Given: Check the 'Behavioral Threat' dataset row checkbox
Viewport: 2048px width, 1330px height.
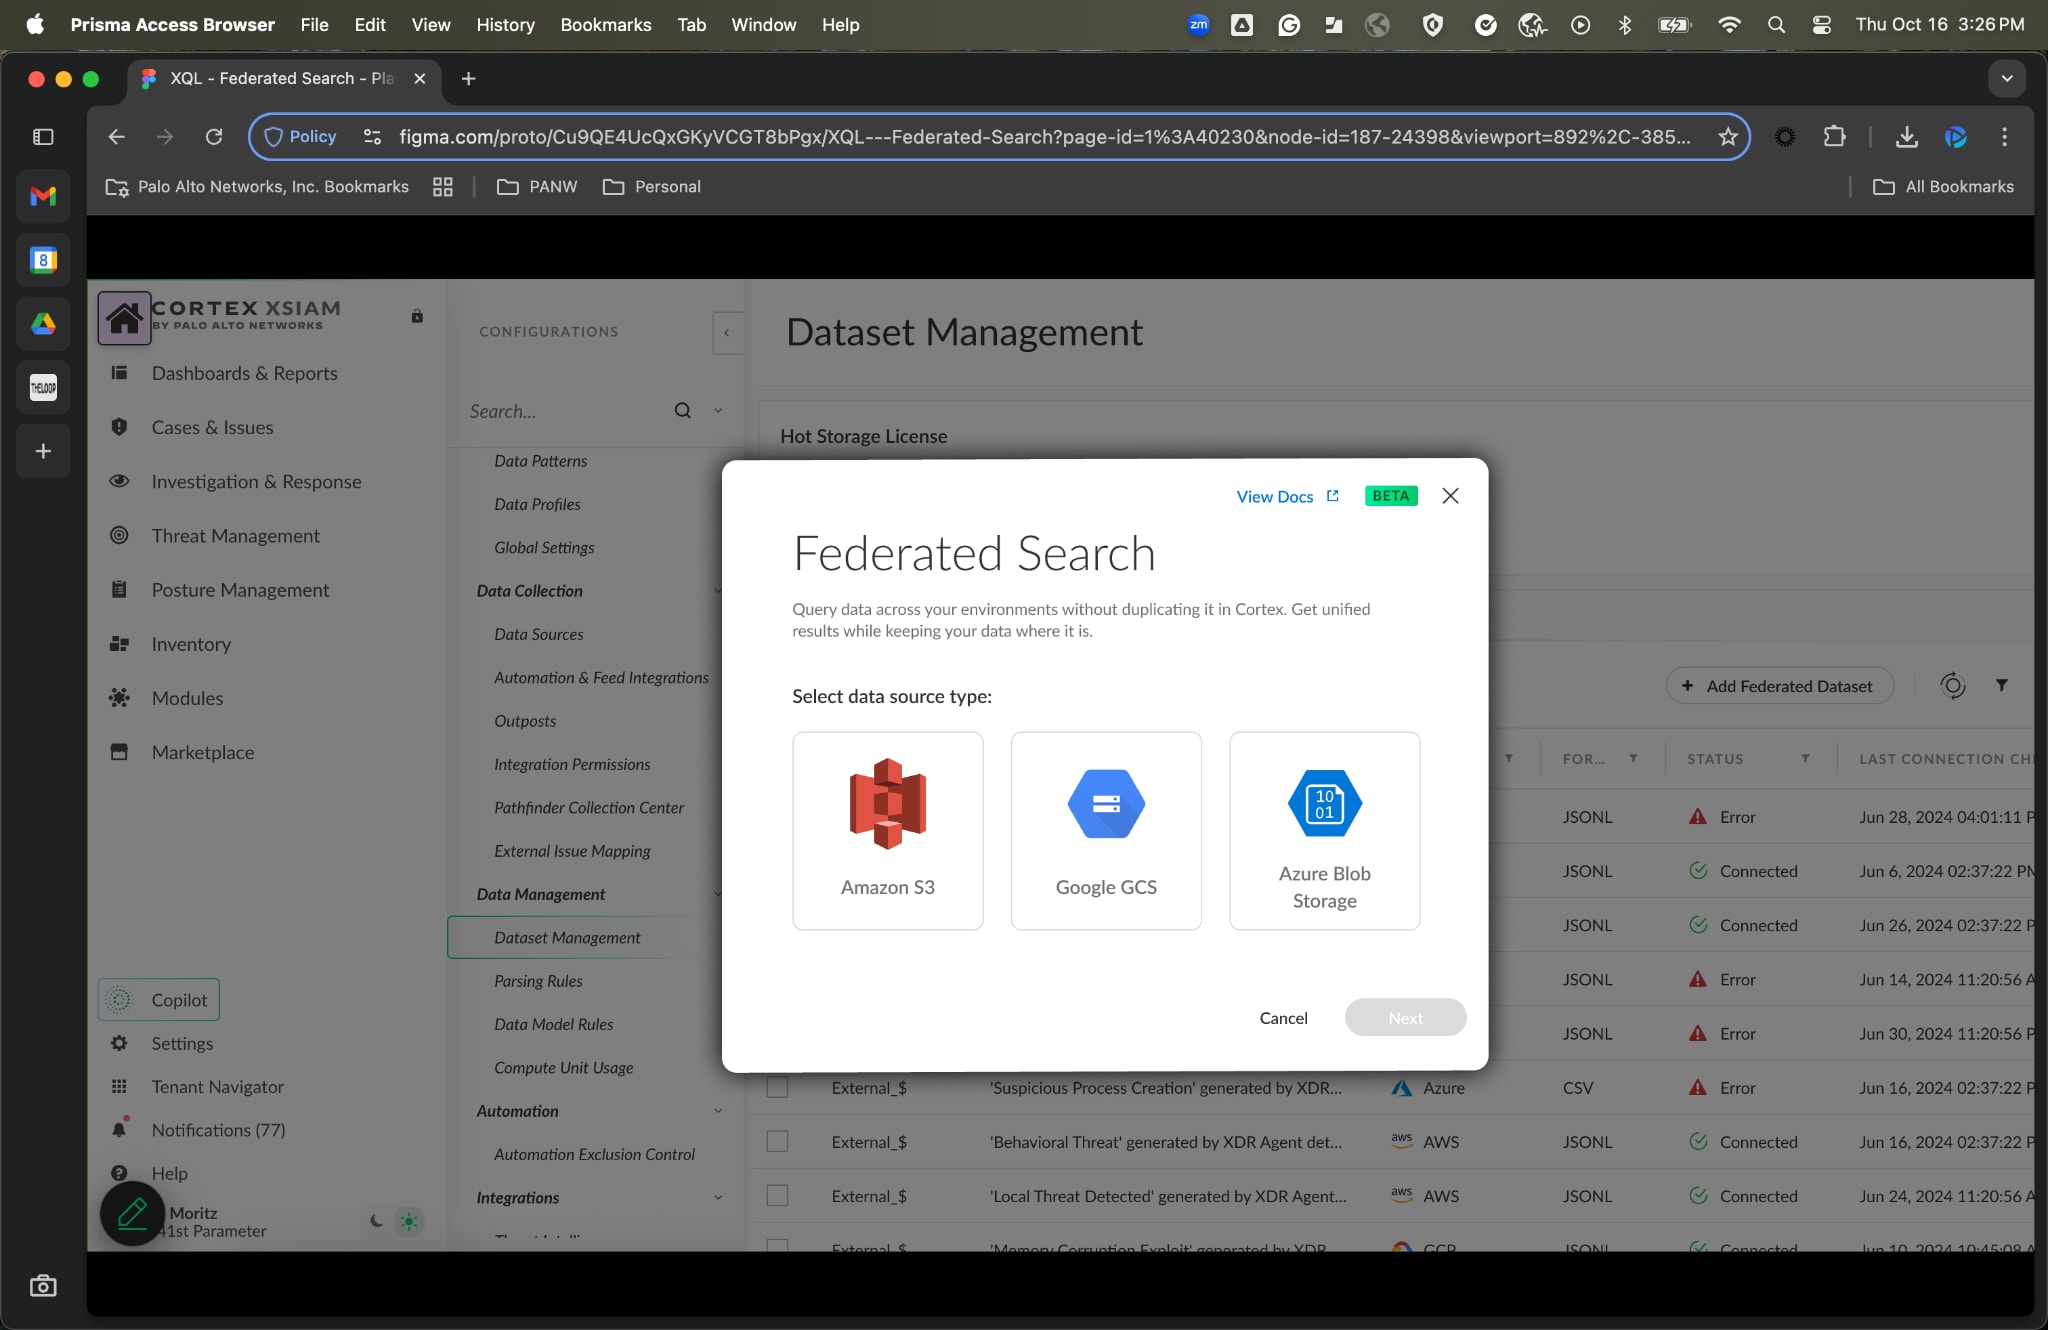Looking at the screenshot, I should [x=776, y=1141].
